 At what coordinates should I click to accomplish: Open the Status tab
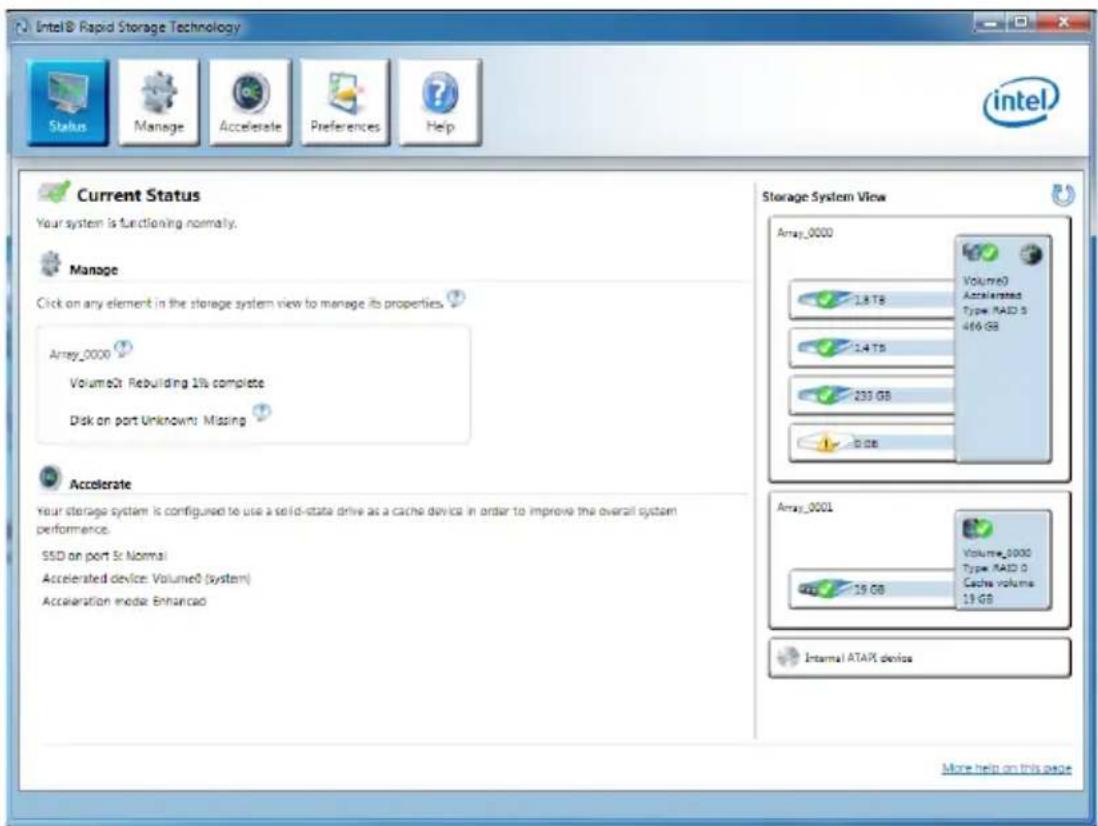coord(68,102)
